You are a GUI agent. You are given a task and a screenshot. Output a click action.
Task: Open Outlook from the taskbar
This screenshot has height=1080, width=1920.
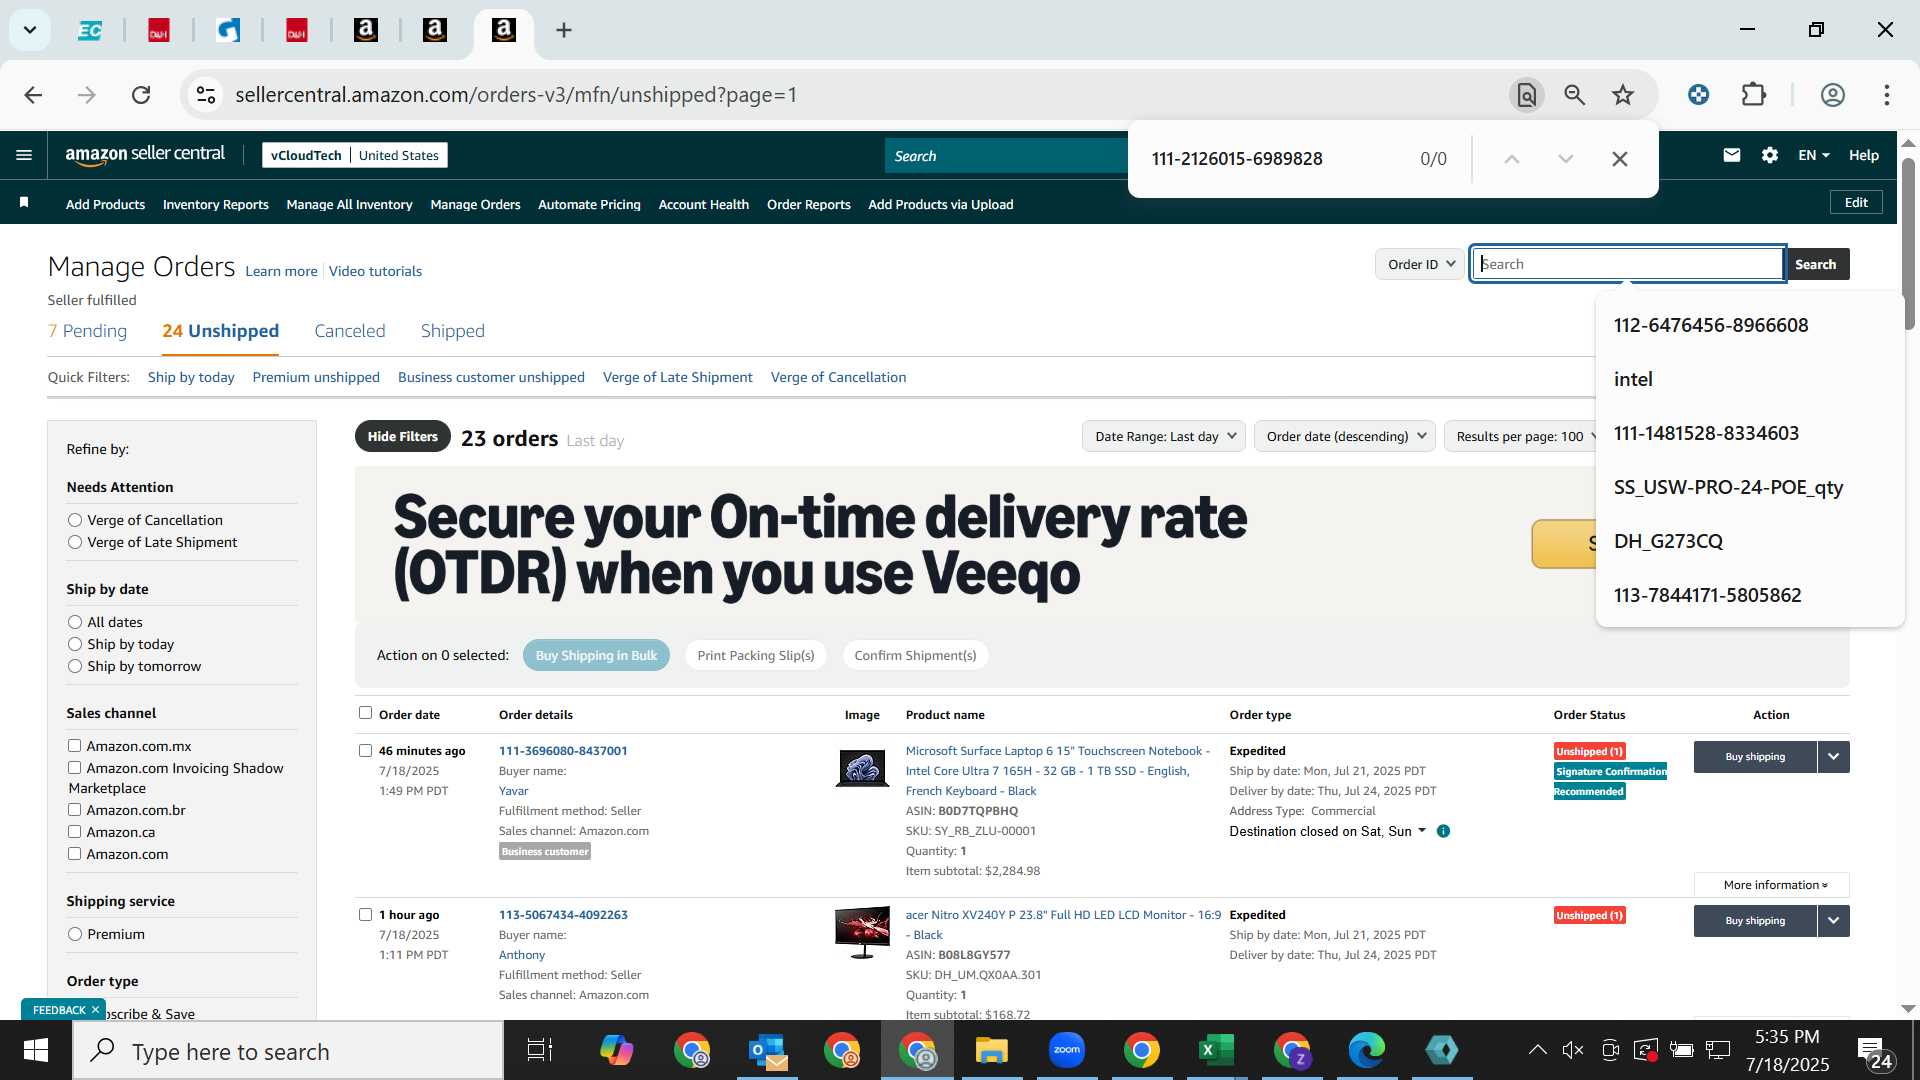(x=767, y=1050)
